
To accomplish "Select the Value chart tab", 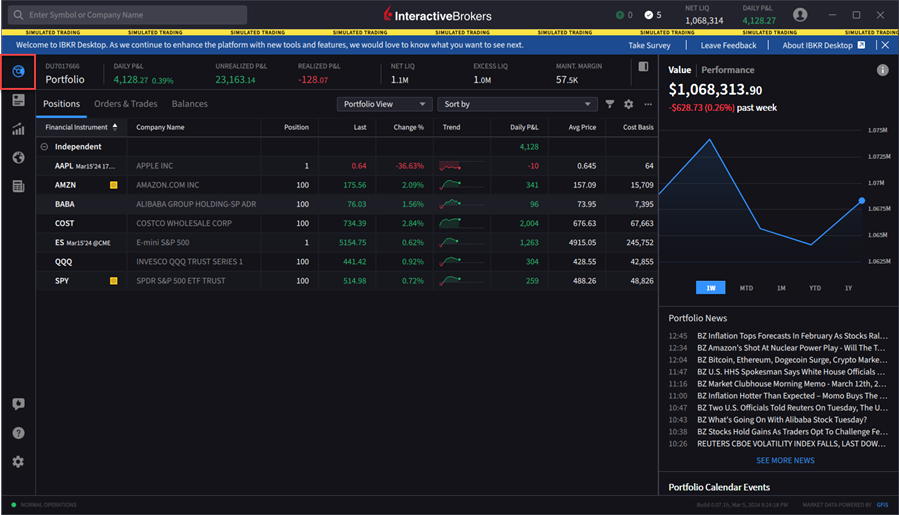I will (679, 70).
